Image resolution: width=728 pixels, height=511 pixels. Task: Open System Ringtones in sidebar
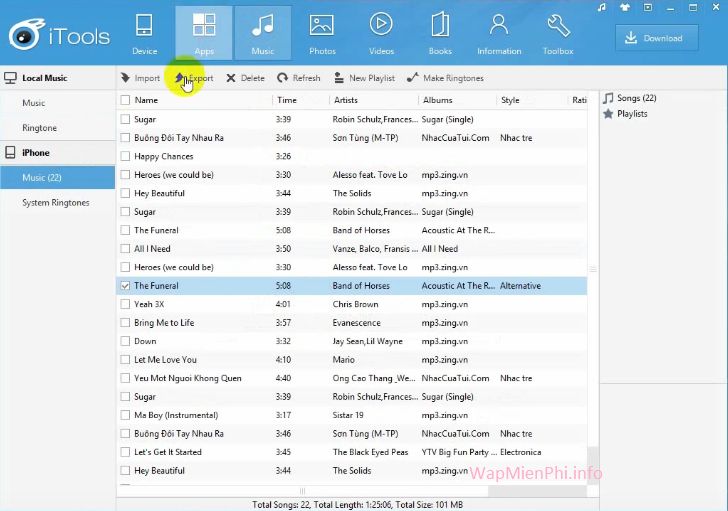pyautogui.click(x=56, y=203)
